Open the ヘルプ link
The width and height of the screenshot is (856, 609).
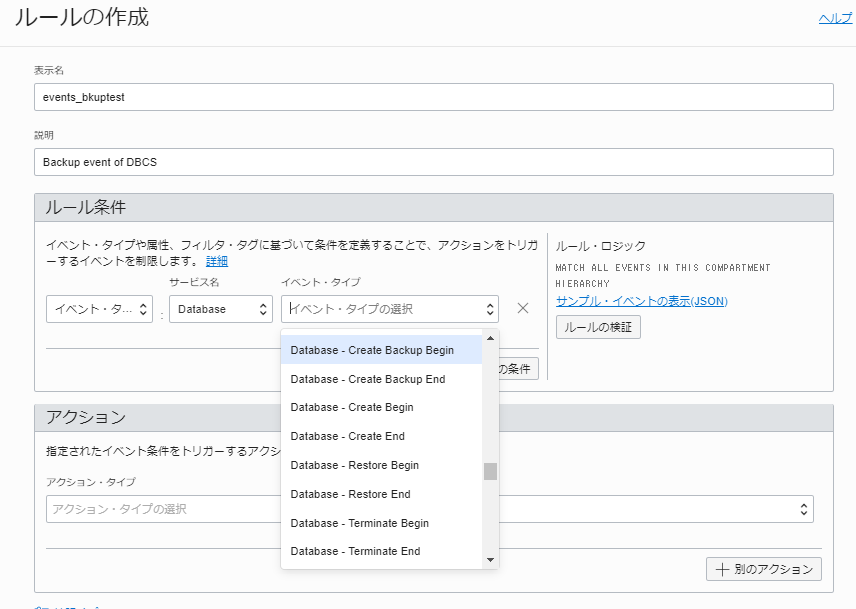click(x=835, y=19)
